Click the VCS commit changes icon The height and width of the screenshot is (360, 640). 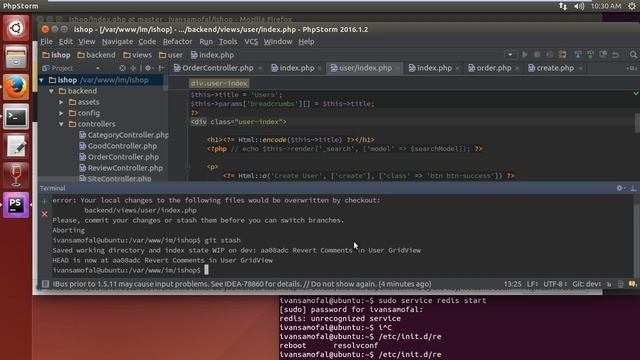590,55
